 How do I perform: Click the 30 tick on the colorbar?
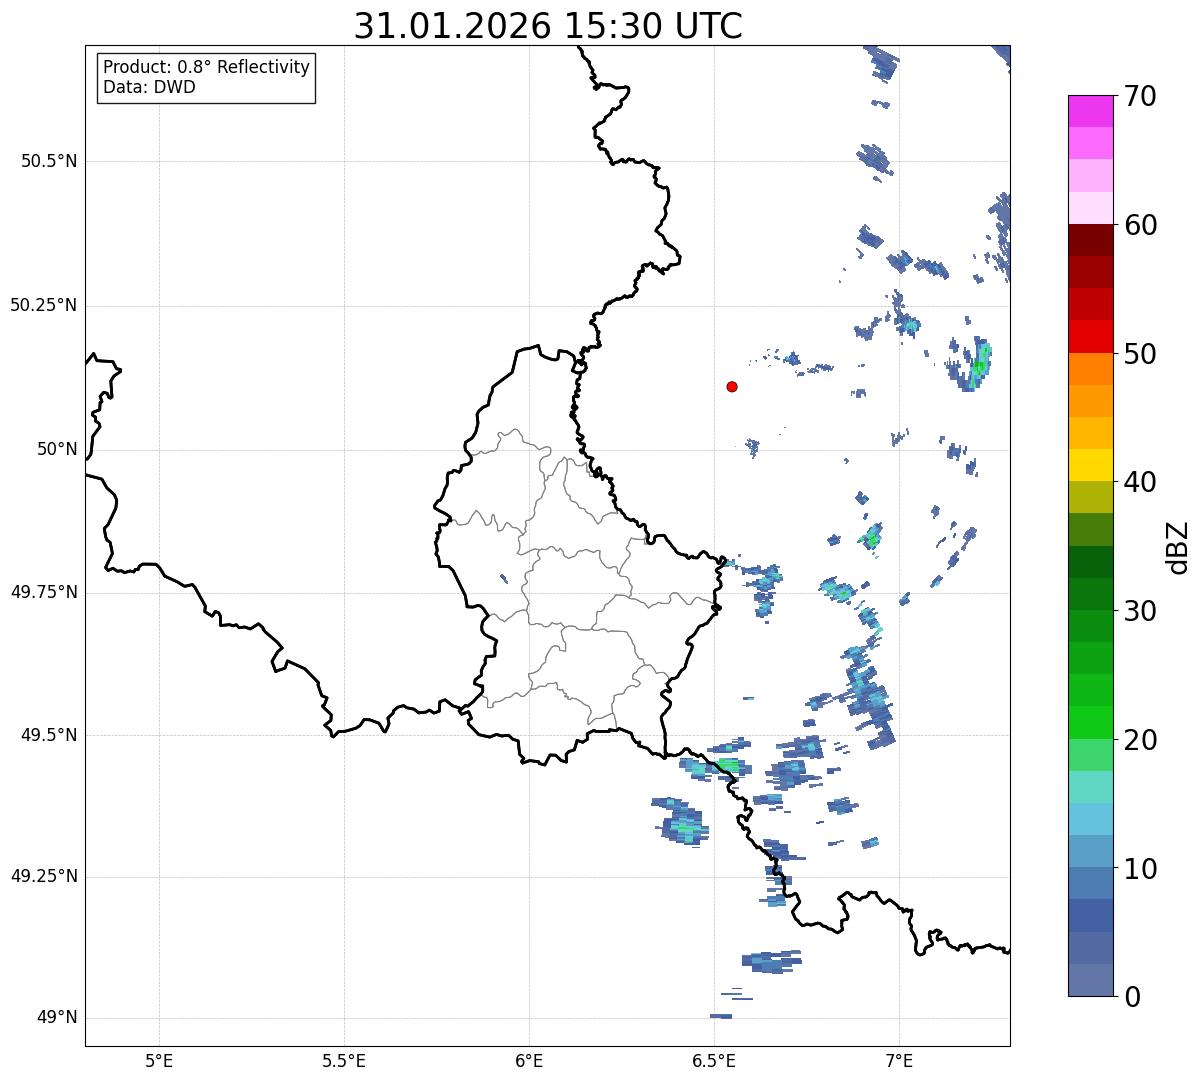tap(1140, 611)
